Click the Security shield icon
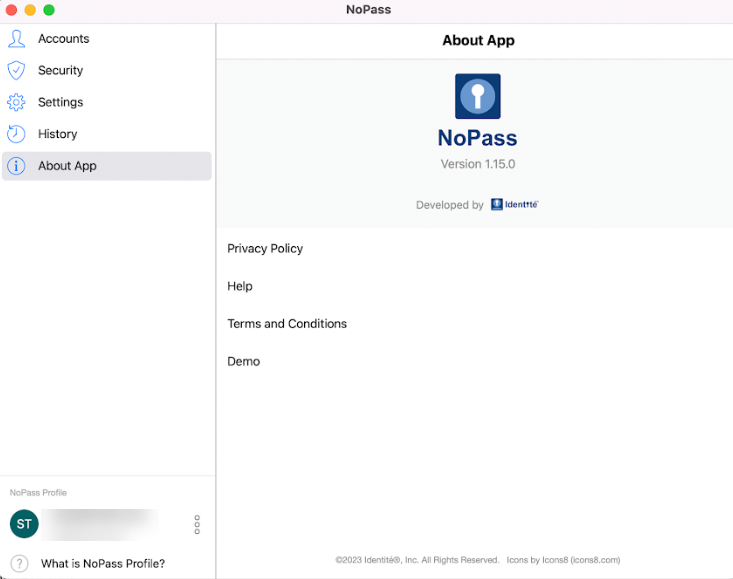733x579 pixels. (x=16, y=71)
